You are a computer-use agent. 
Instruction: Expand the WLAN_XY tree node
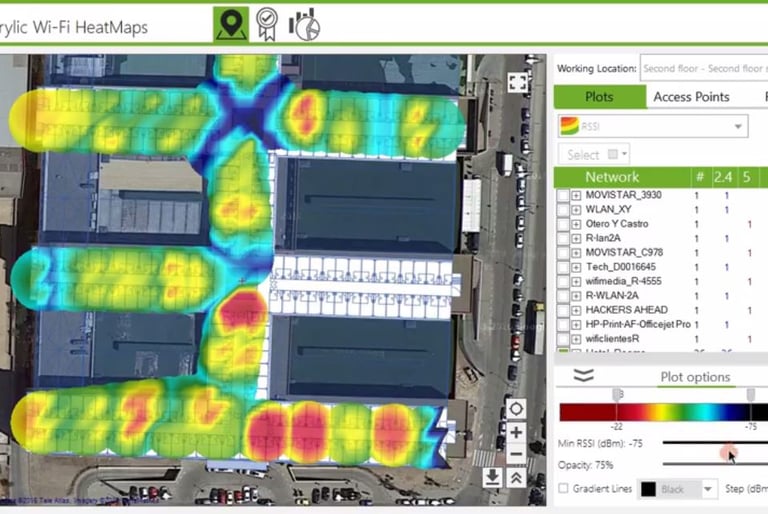pos(576,210)
